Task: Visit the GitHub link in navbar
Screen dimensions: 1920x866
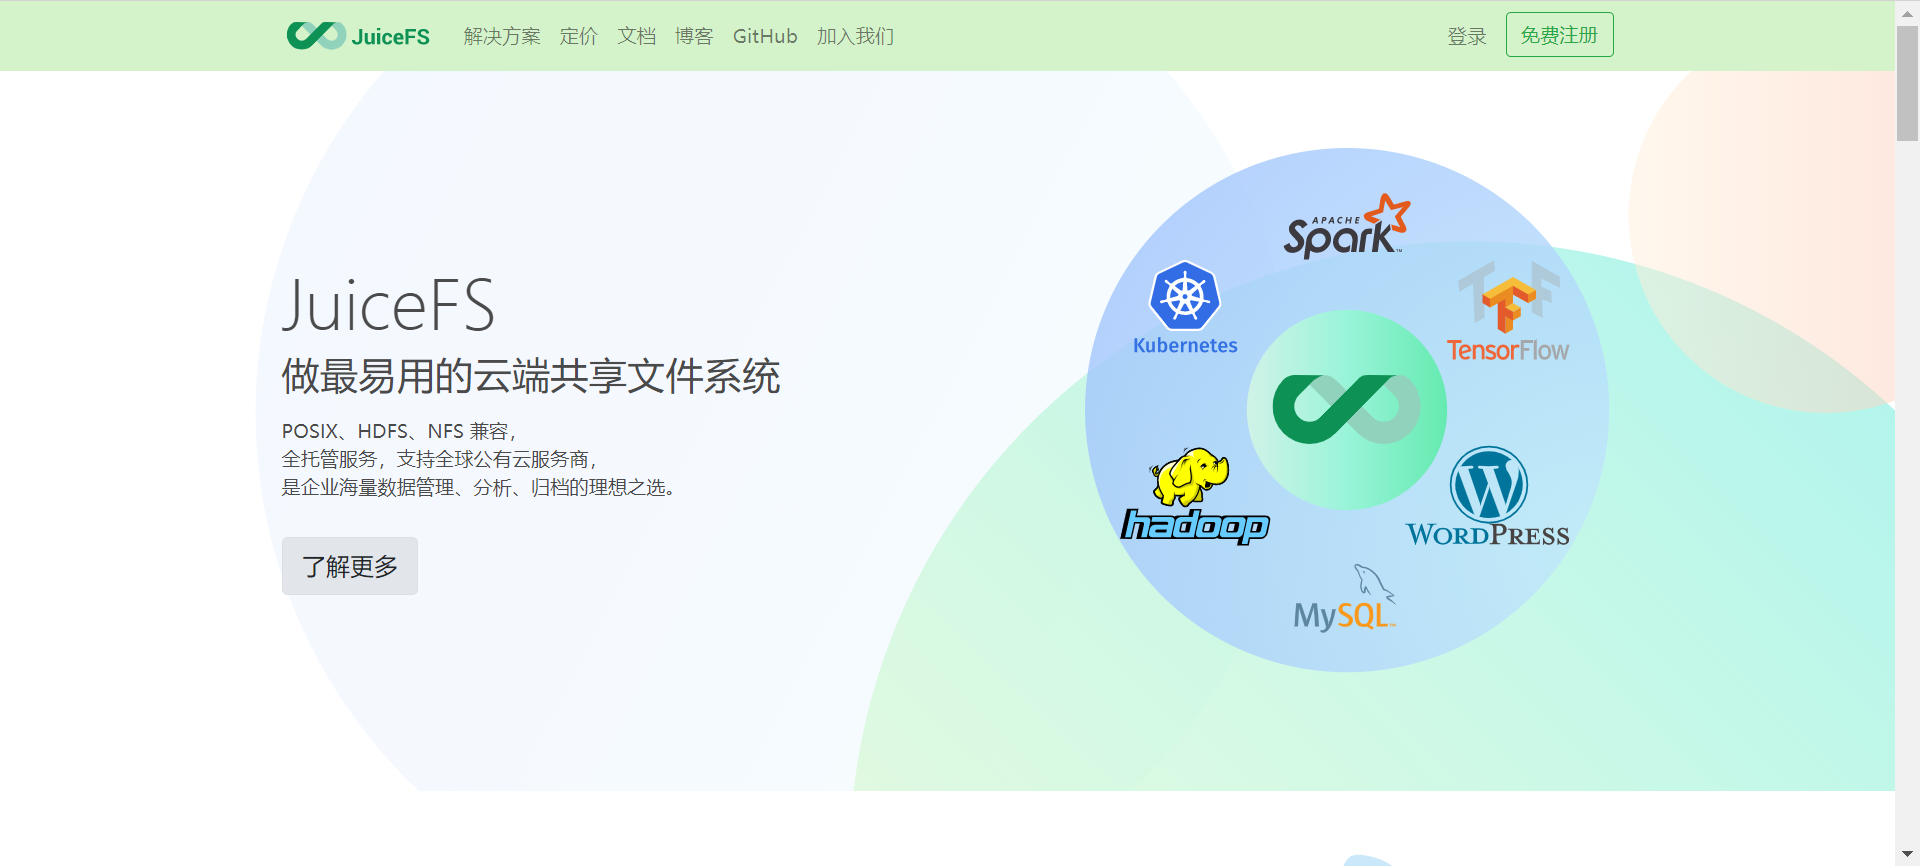Action: [765, 36]
